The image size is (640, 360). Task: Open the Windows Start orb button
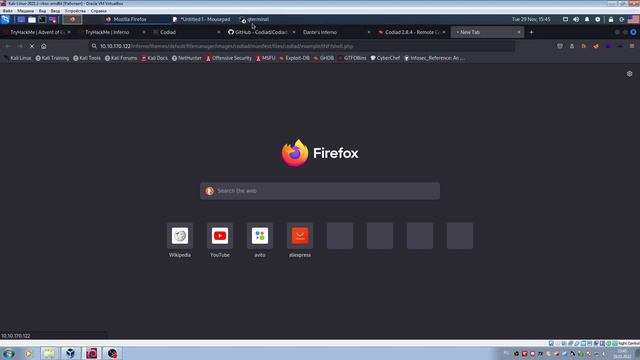point(9,353)
